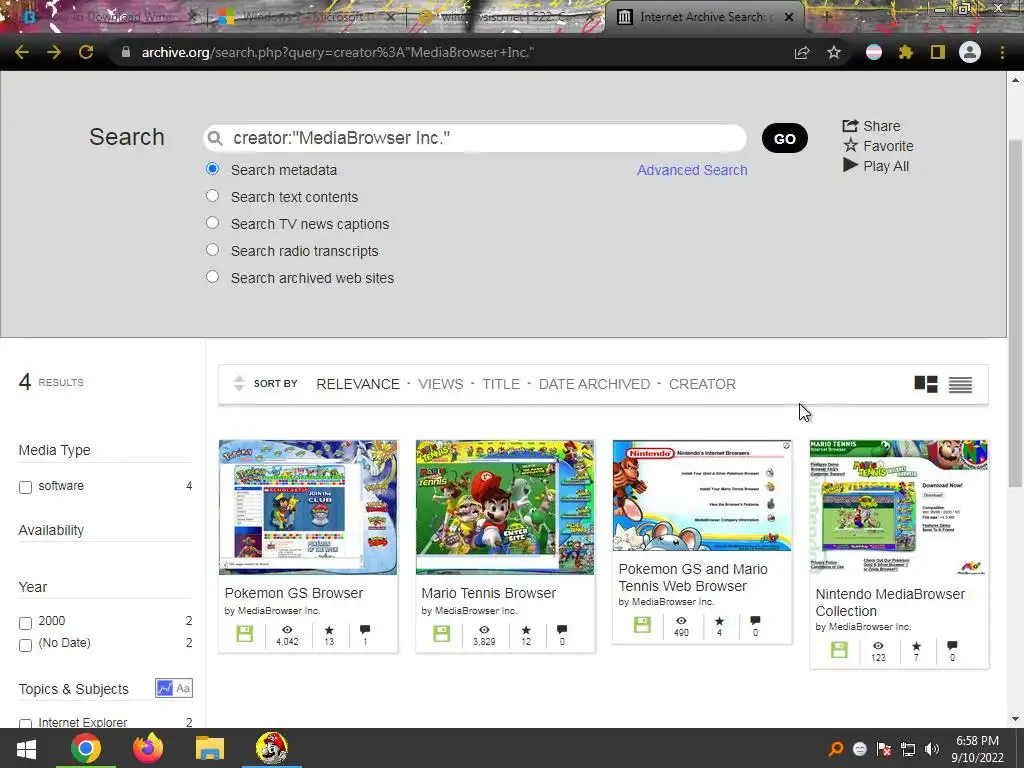
Task: Open Pokemon GS Browser thumbnail image
Action: point(308,507)
